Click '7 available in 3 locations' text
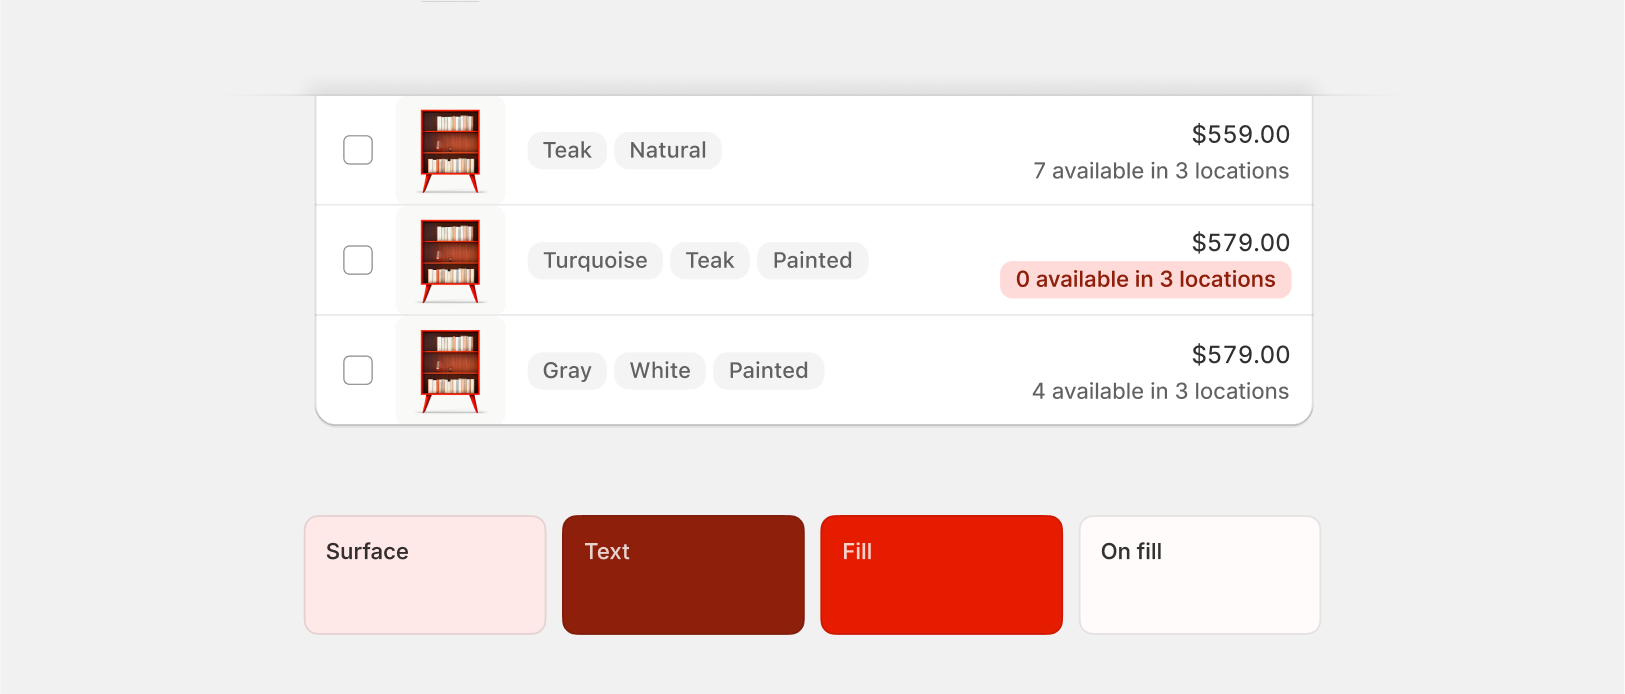This screenshot has height=694, width=1625. click(x=1161, y=171)
